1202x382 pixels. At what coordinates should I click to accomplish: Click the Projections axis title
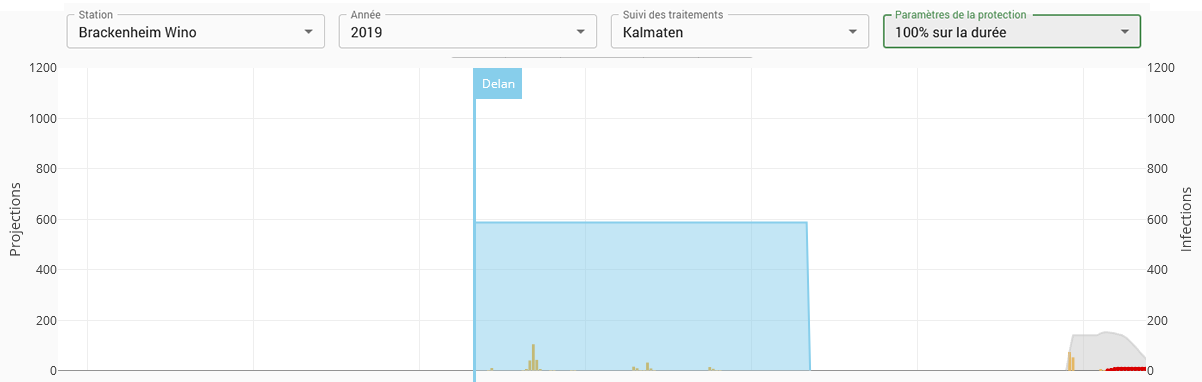coord(15,219)
